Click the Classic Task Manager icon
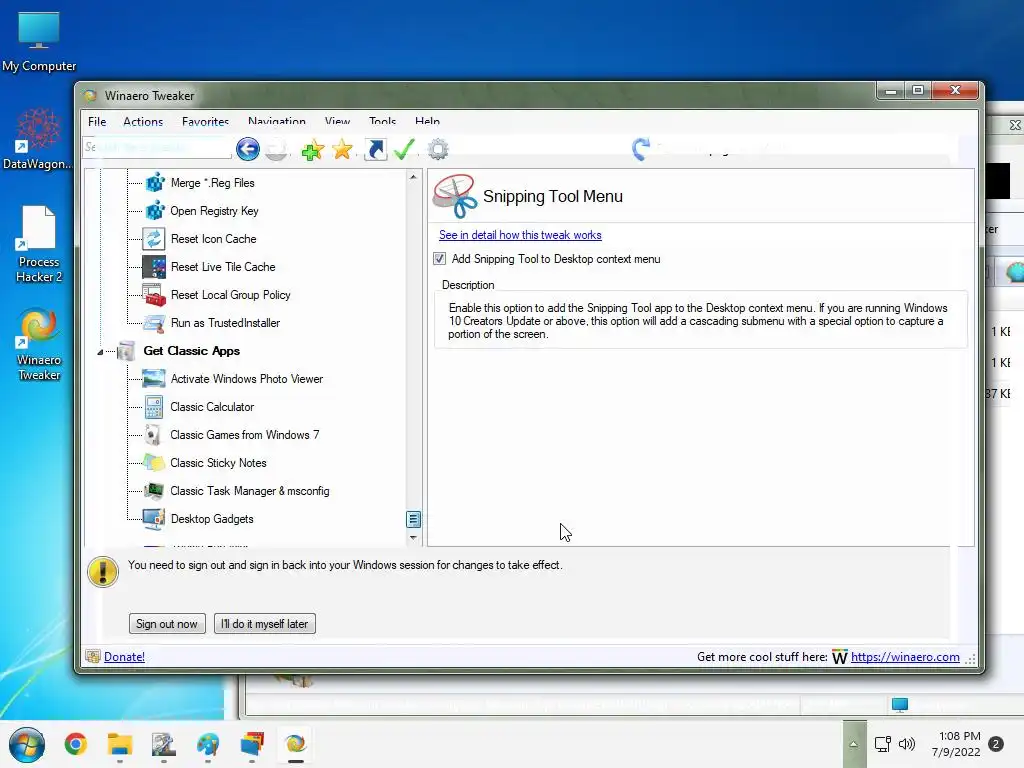Image resolution: width=1024 pixels, height=768 pixels. coord(154,490)
